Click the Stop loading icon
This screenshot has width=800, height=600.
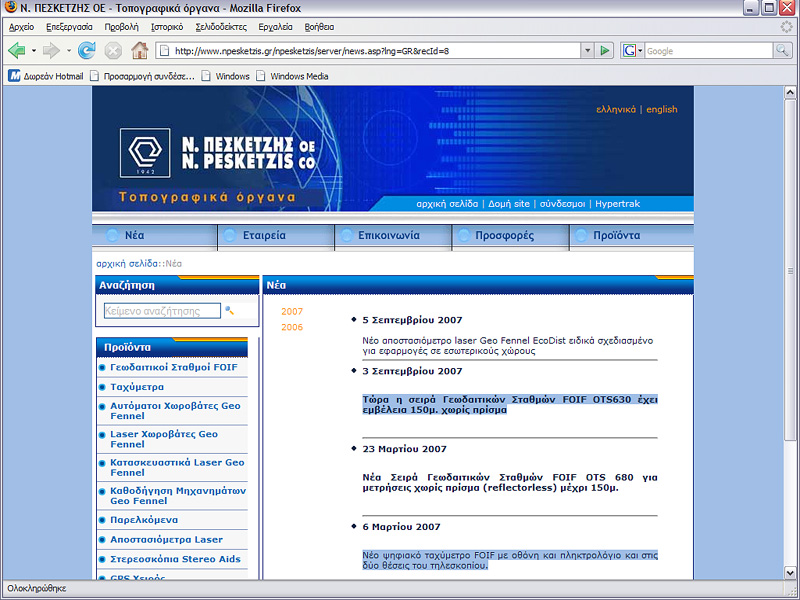coord(113,51)
